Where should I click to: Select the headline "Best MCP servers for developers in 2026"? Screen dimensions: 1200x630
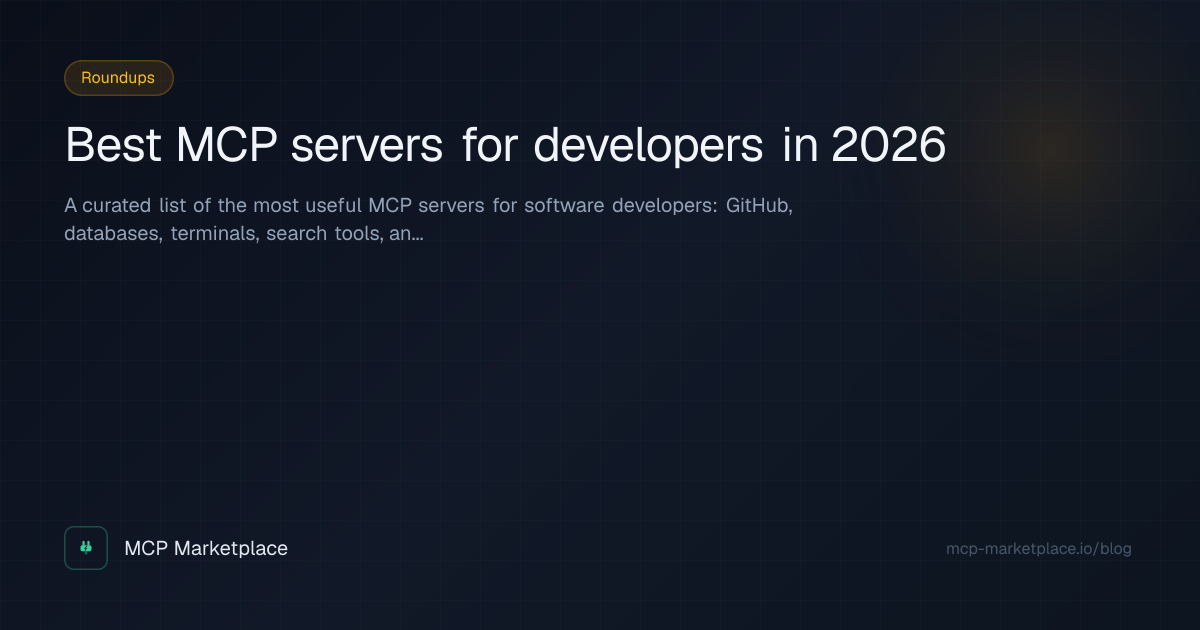505,147
